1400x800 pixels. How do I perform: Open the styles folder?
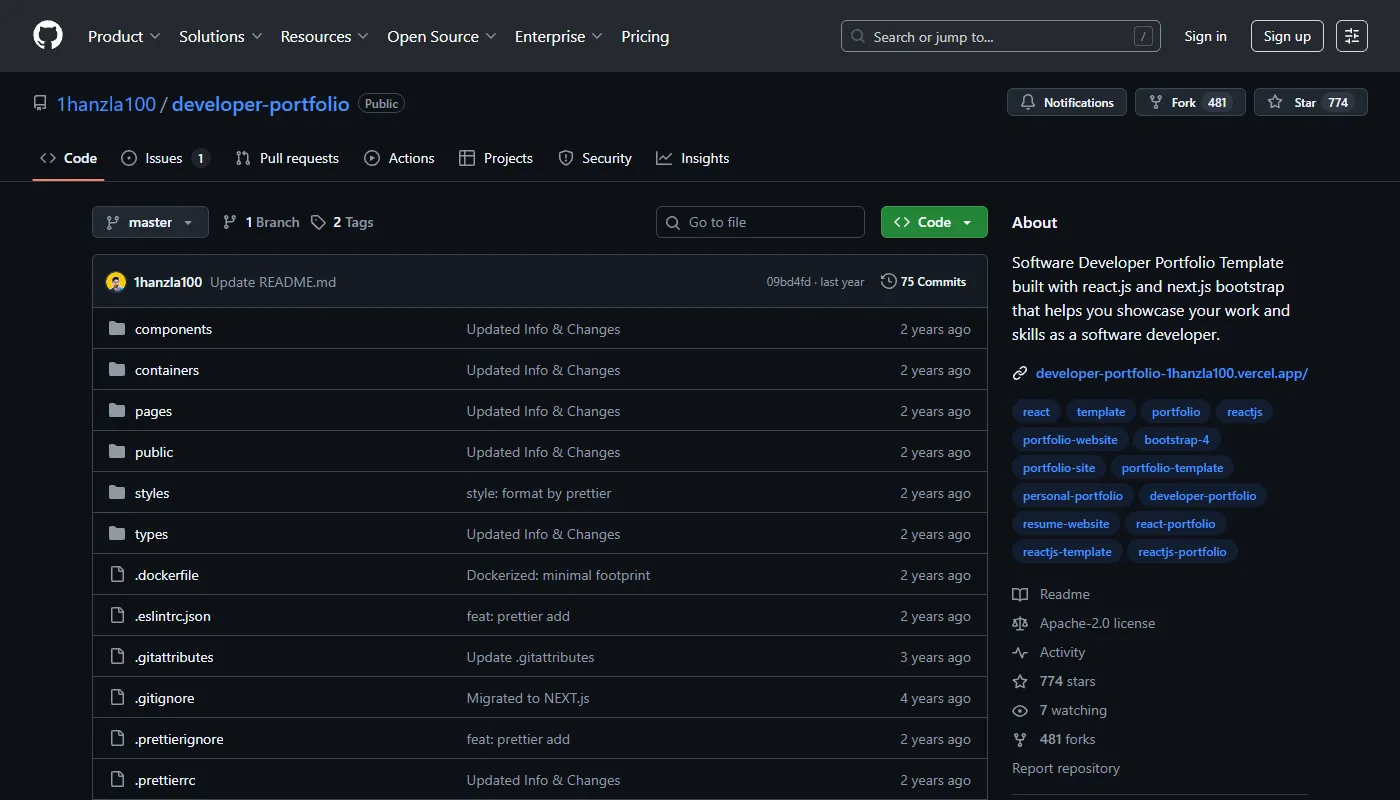coord(152,493)
